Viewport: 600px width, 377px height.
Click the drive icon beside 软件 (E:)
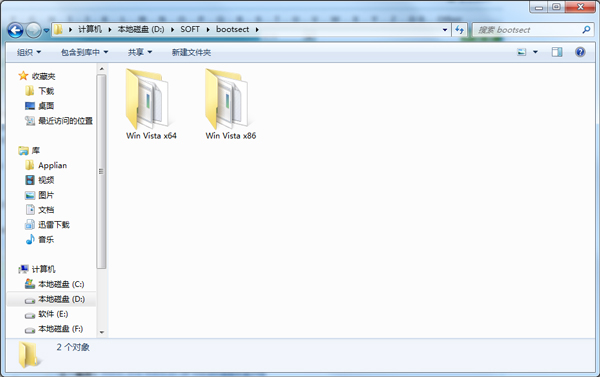click(x=30, y=315)
